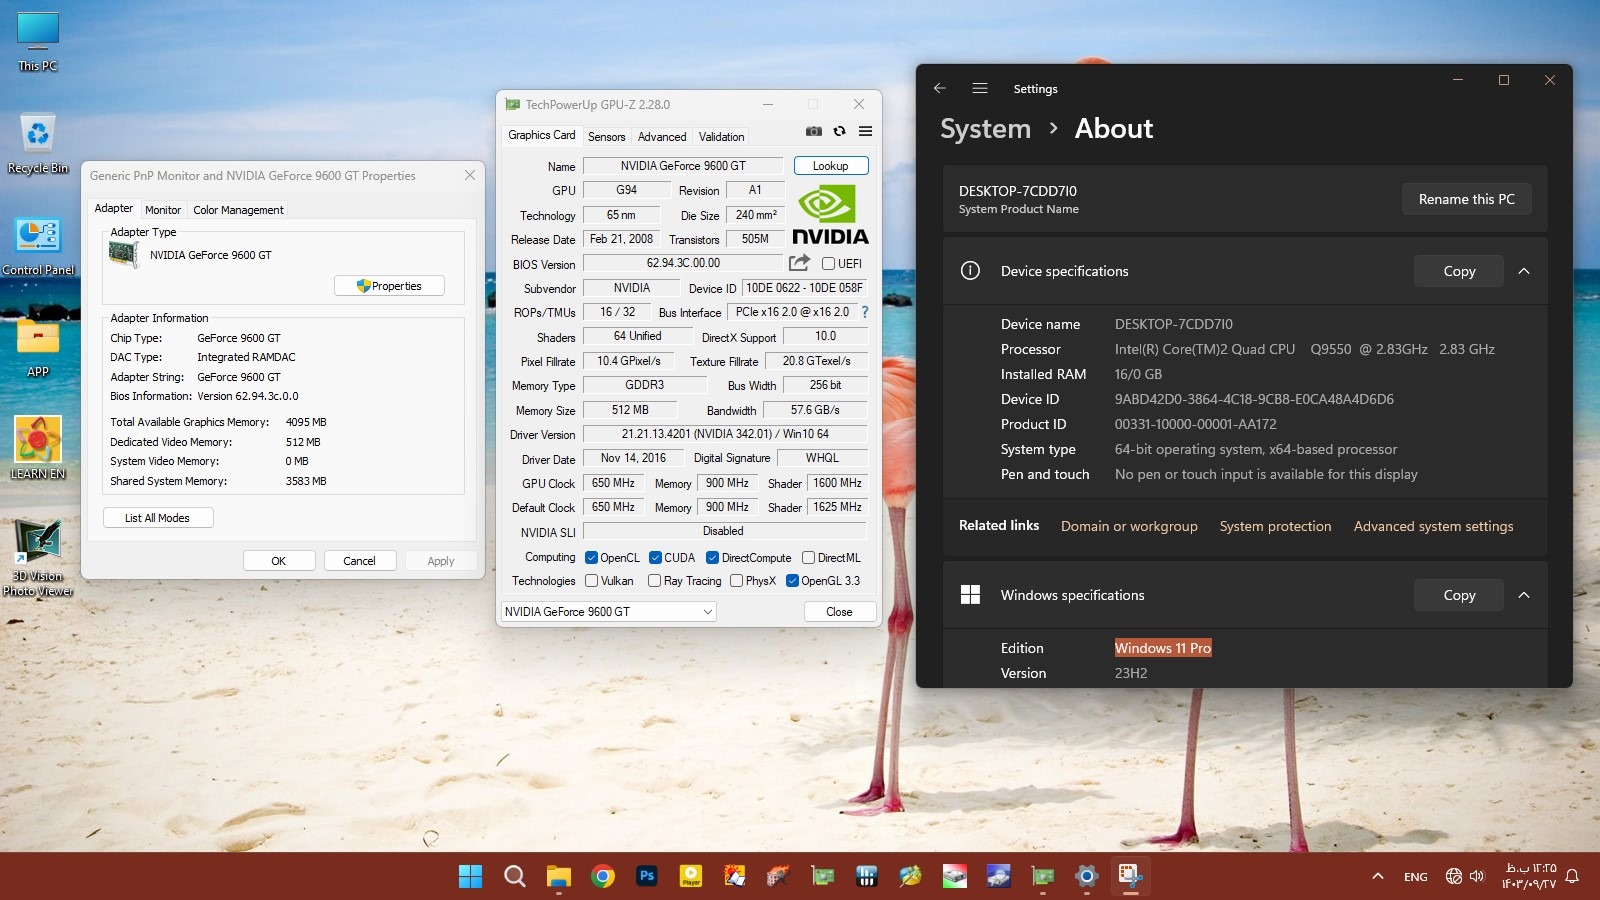Click the BIOS export share icon
This screenshot has height=900, width=1600.
click(799, 263)
